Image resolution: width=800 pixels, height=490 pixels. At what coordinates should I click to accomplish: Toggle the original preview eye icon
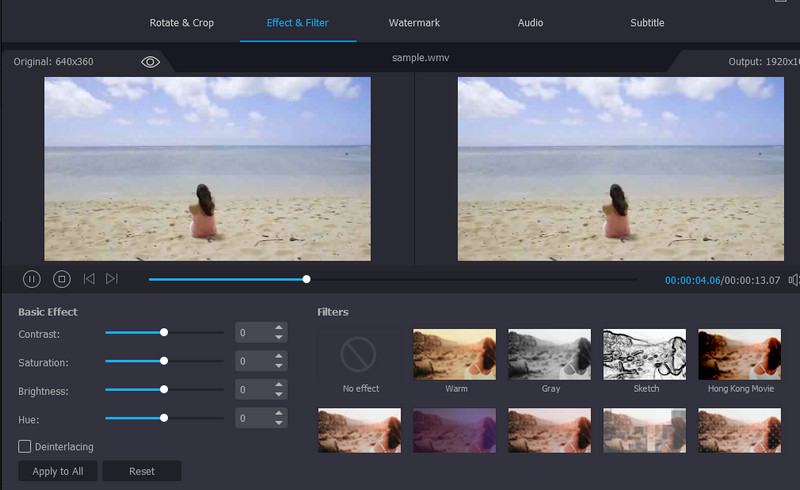(150, 62)
